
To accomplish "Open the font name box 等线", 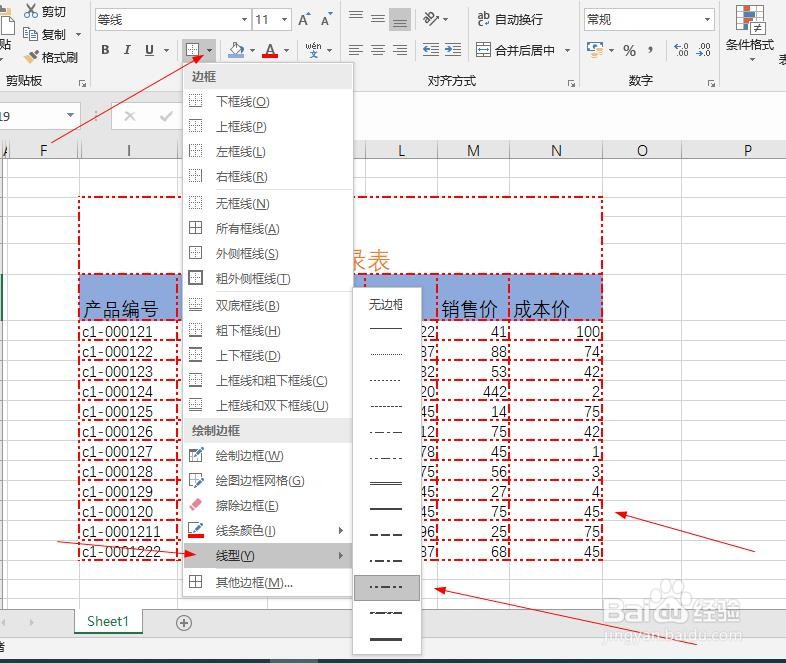I will pos(172,20).
